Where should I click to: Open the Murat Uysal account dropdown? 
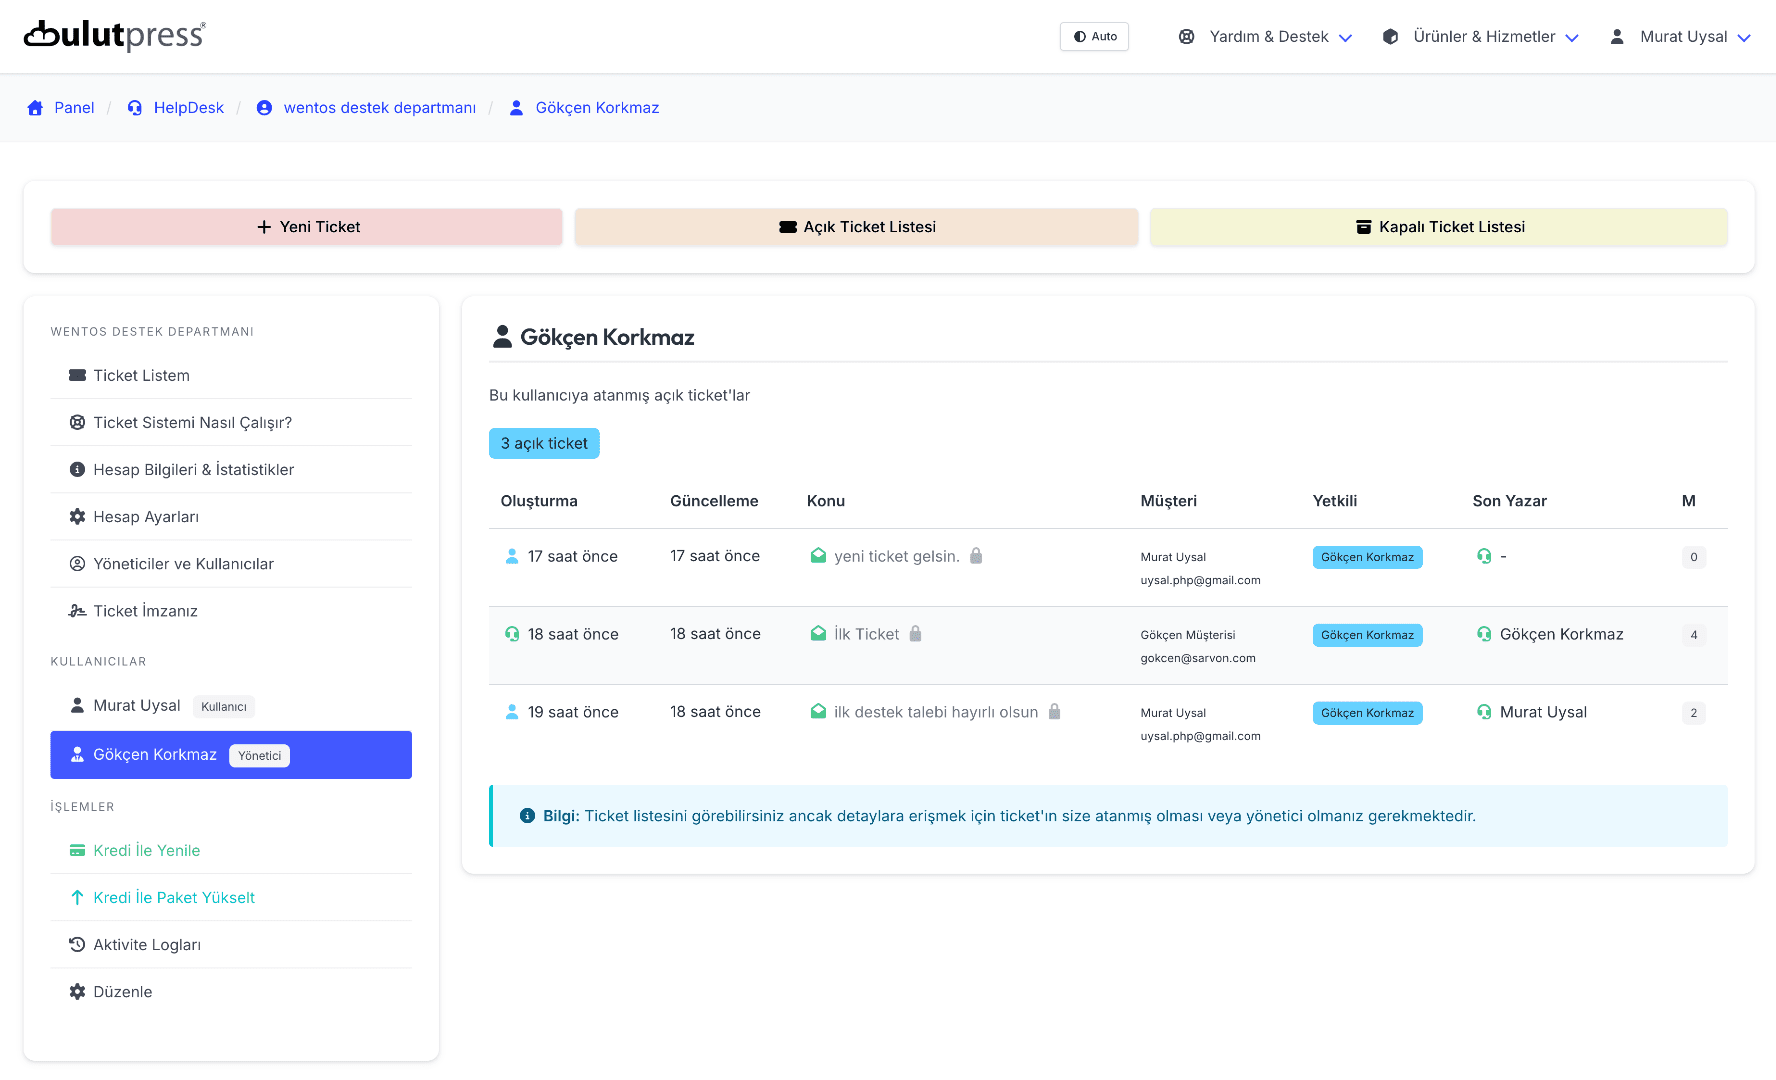[x=1680, y=37]
